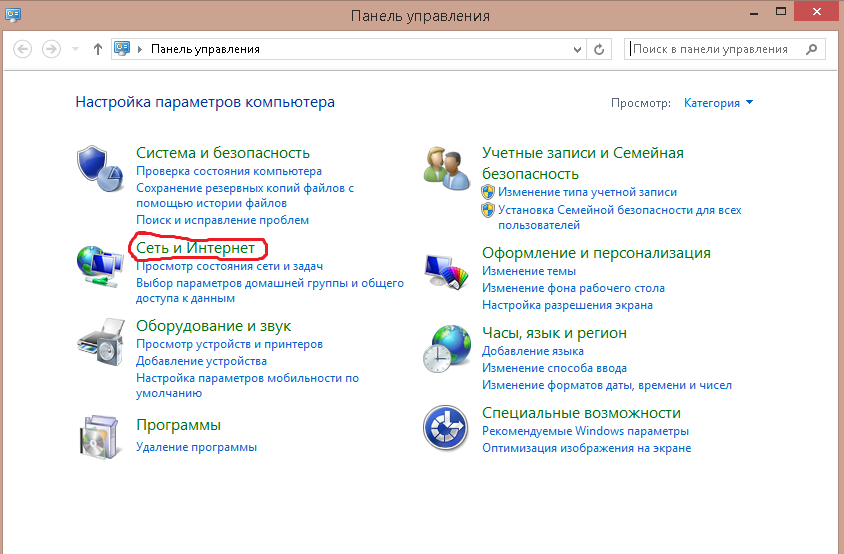Open Специальные возможности category
Screen dimensions: 844x554
(581, 413)
